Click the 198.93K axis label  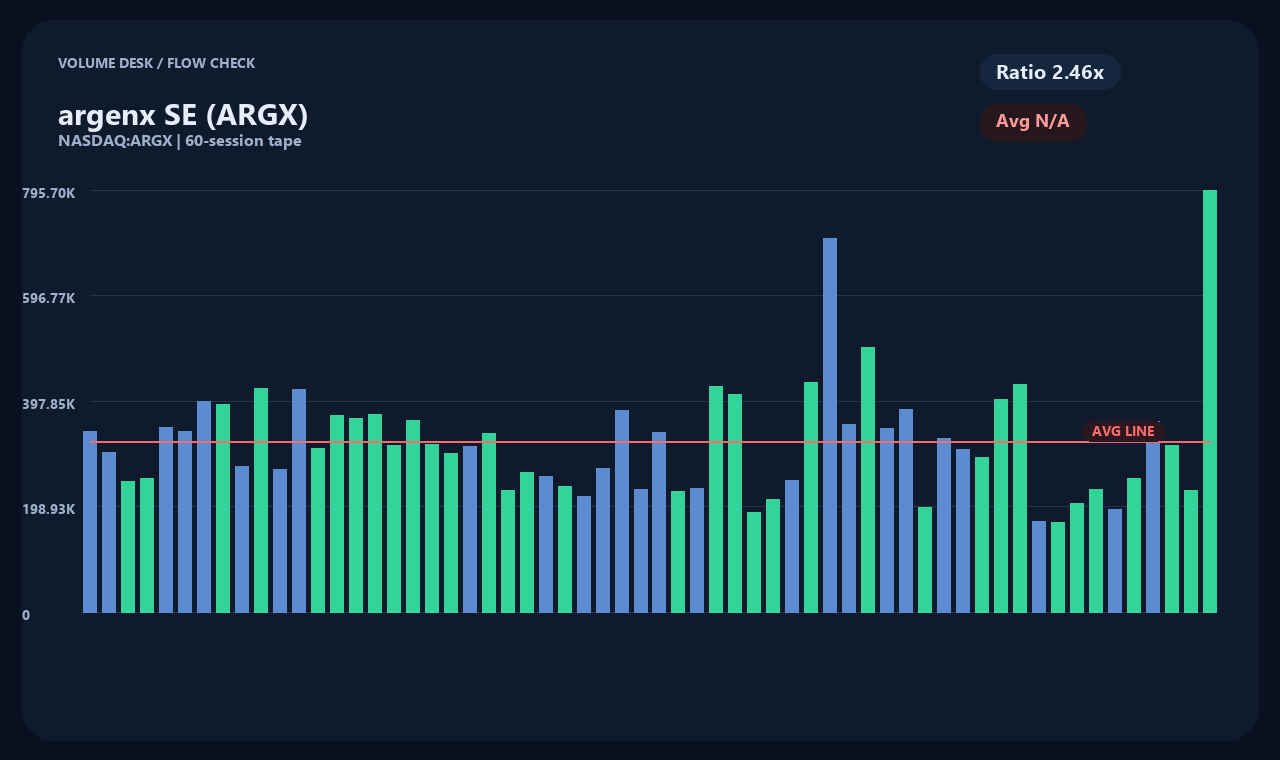[x=48, y=509]
